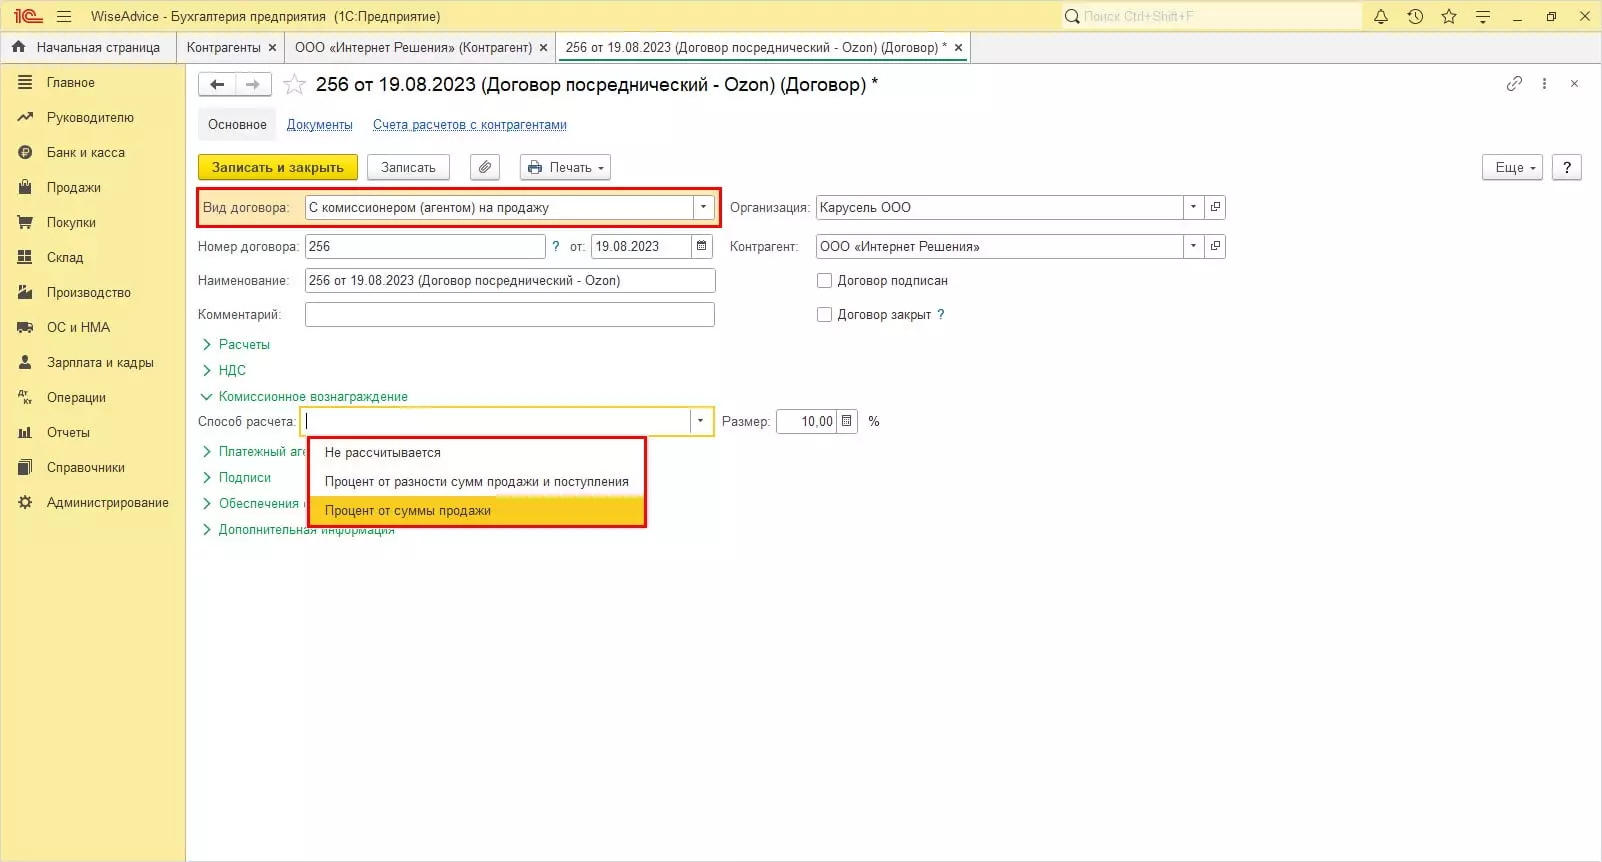Copy link to this contract icon
The height and width of the screenshot is (862, 1602).
(1514, 84)
